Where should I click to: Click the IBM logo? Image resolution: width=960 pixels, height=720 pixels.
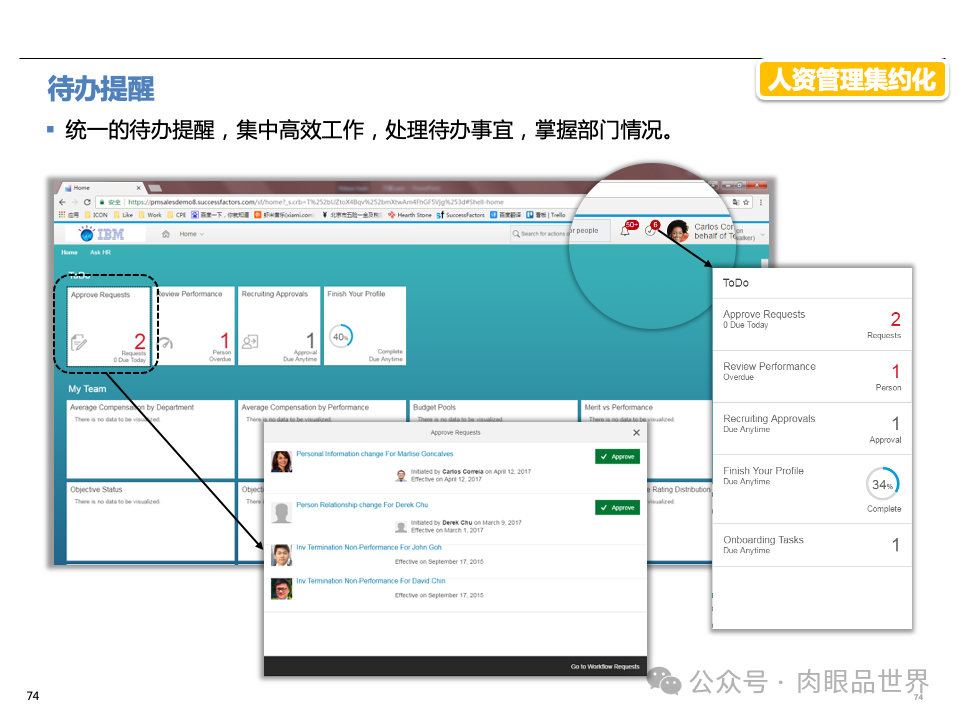point(102,234)
